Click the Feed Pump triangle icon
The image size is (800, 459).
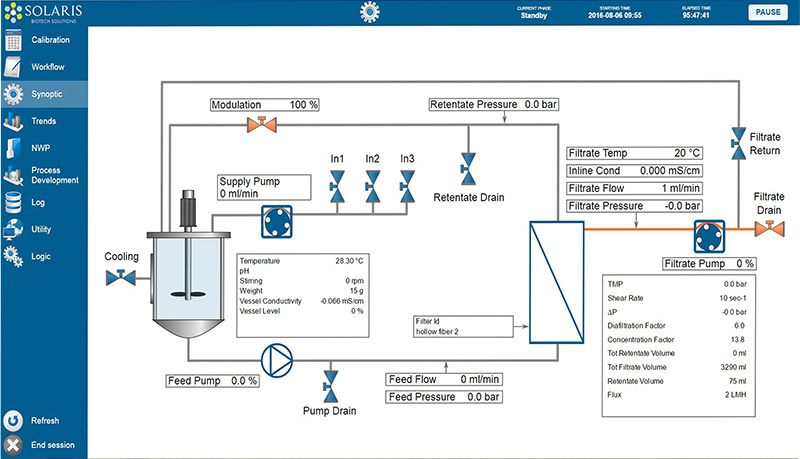coord(277,361)
